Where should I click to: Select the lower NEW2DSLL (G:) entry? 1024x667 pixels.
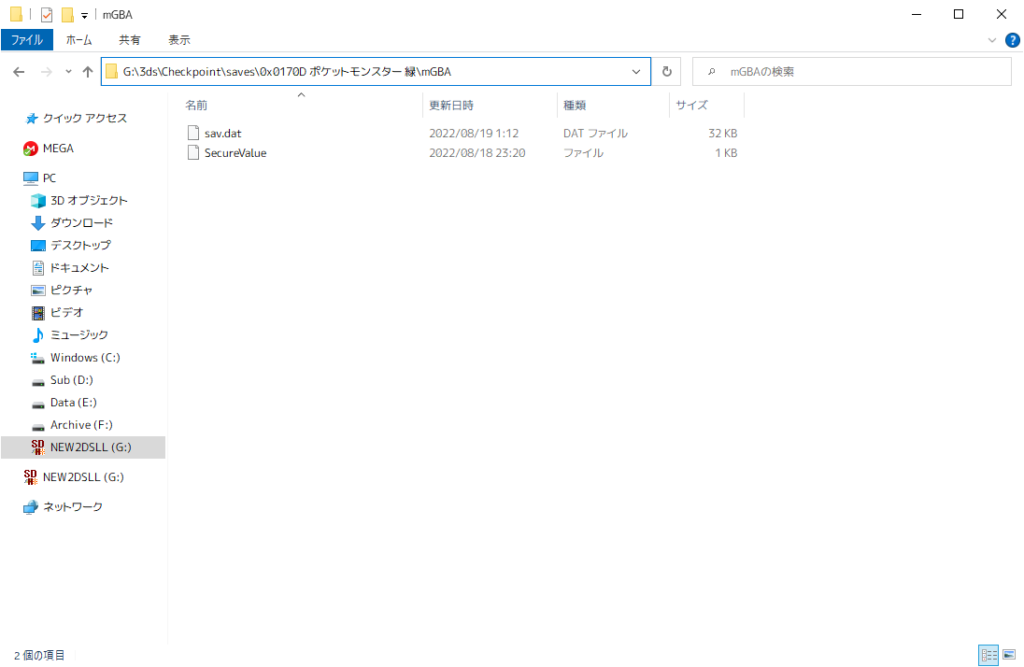pyautogui.click(x=83, y=478)
